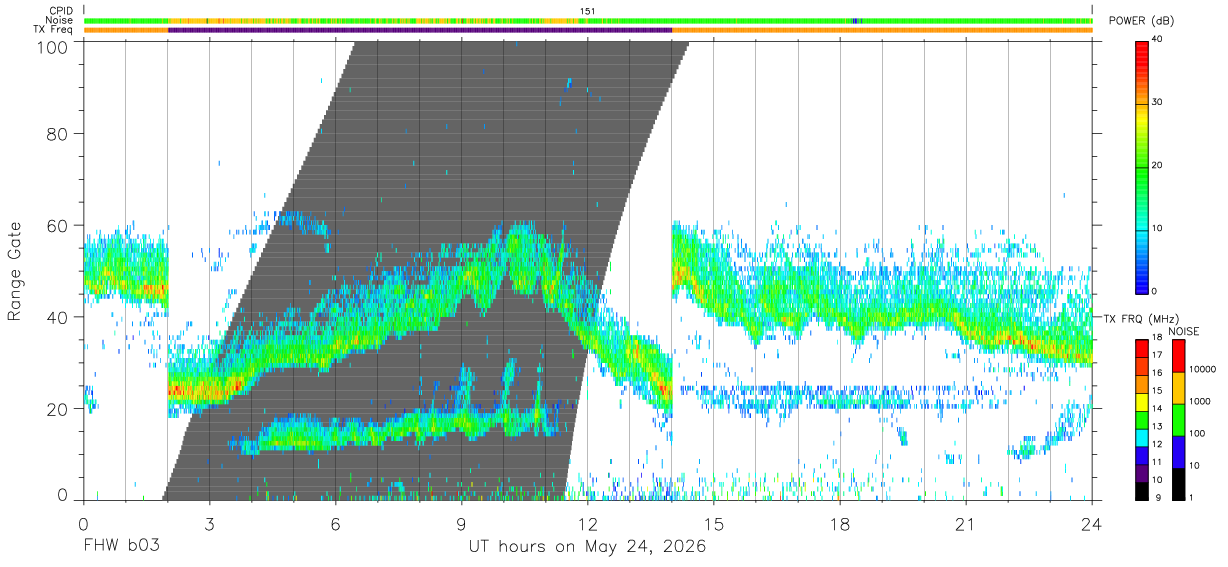The width and height of the screenshot is (1228, 567).
Task: Click the POWER (dB) colorbar title
Action: pyautogui.click(x=1141, y=21)
